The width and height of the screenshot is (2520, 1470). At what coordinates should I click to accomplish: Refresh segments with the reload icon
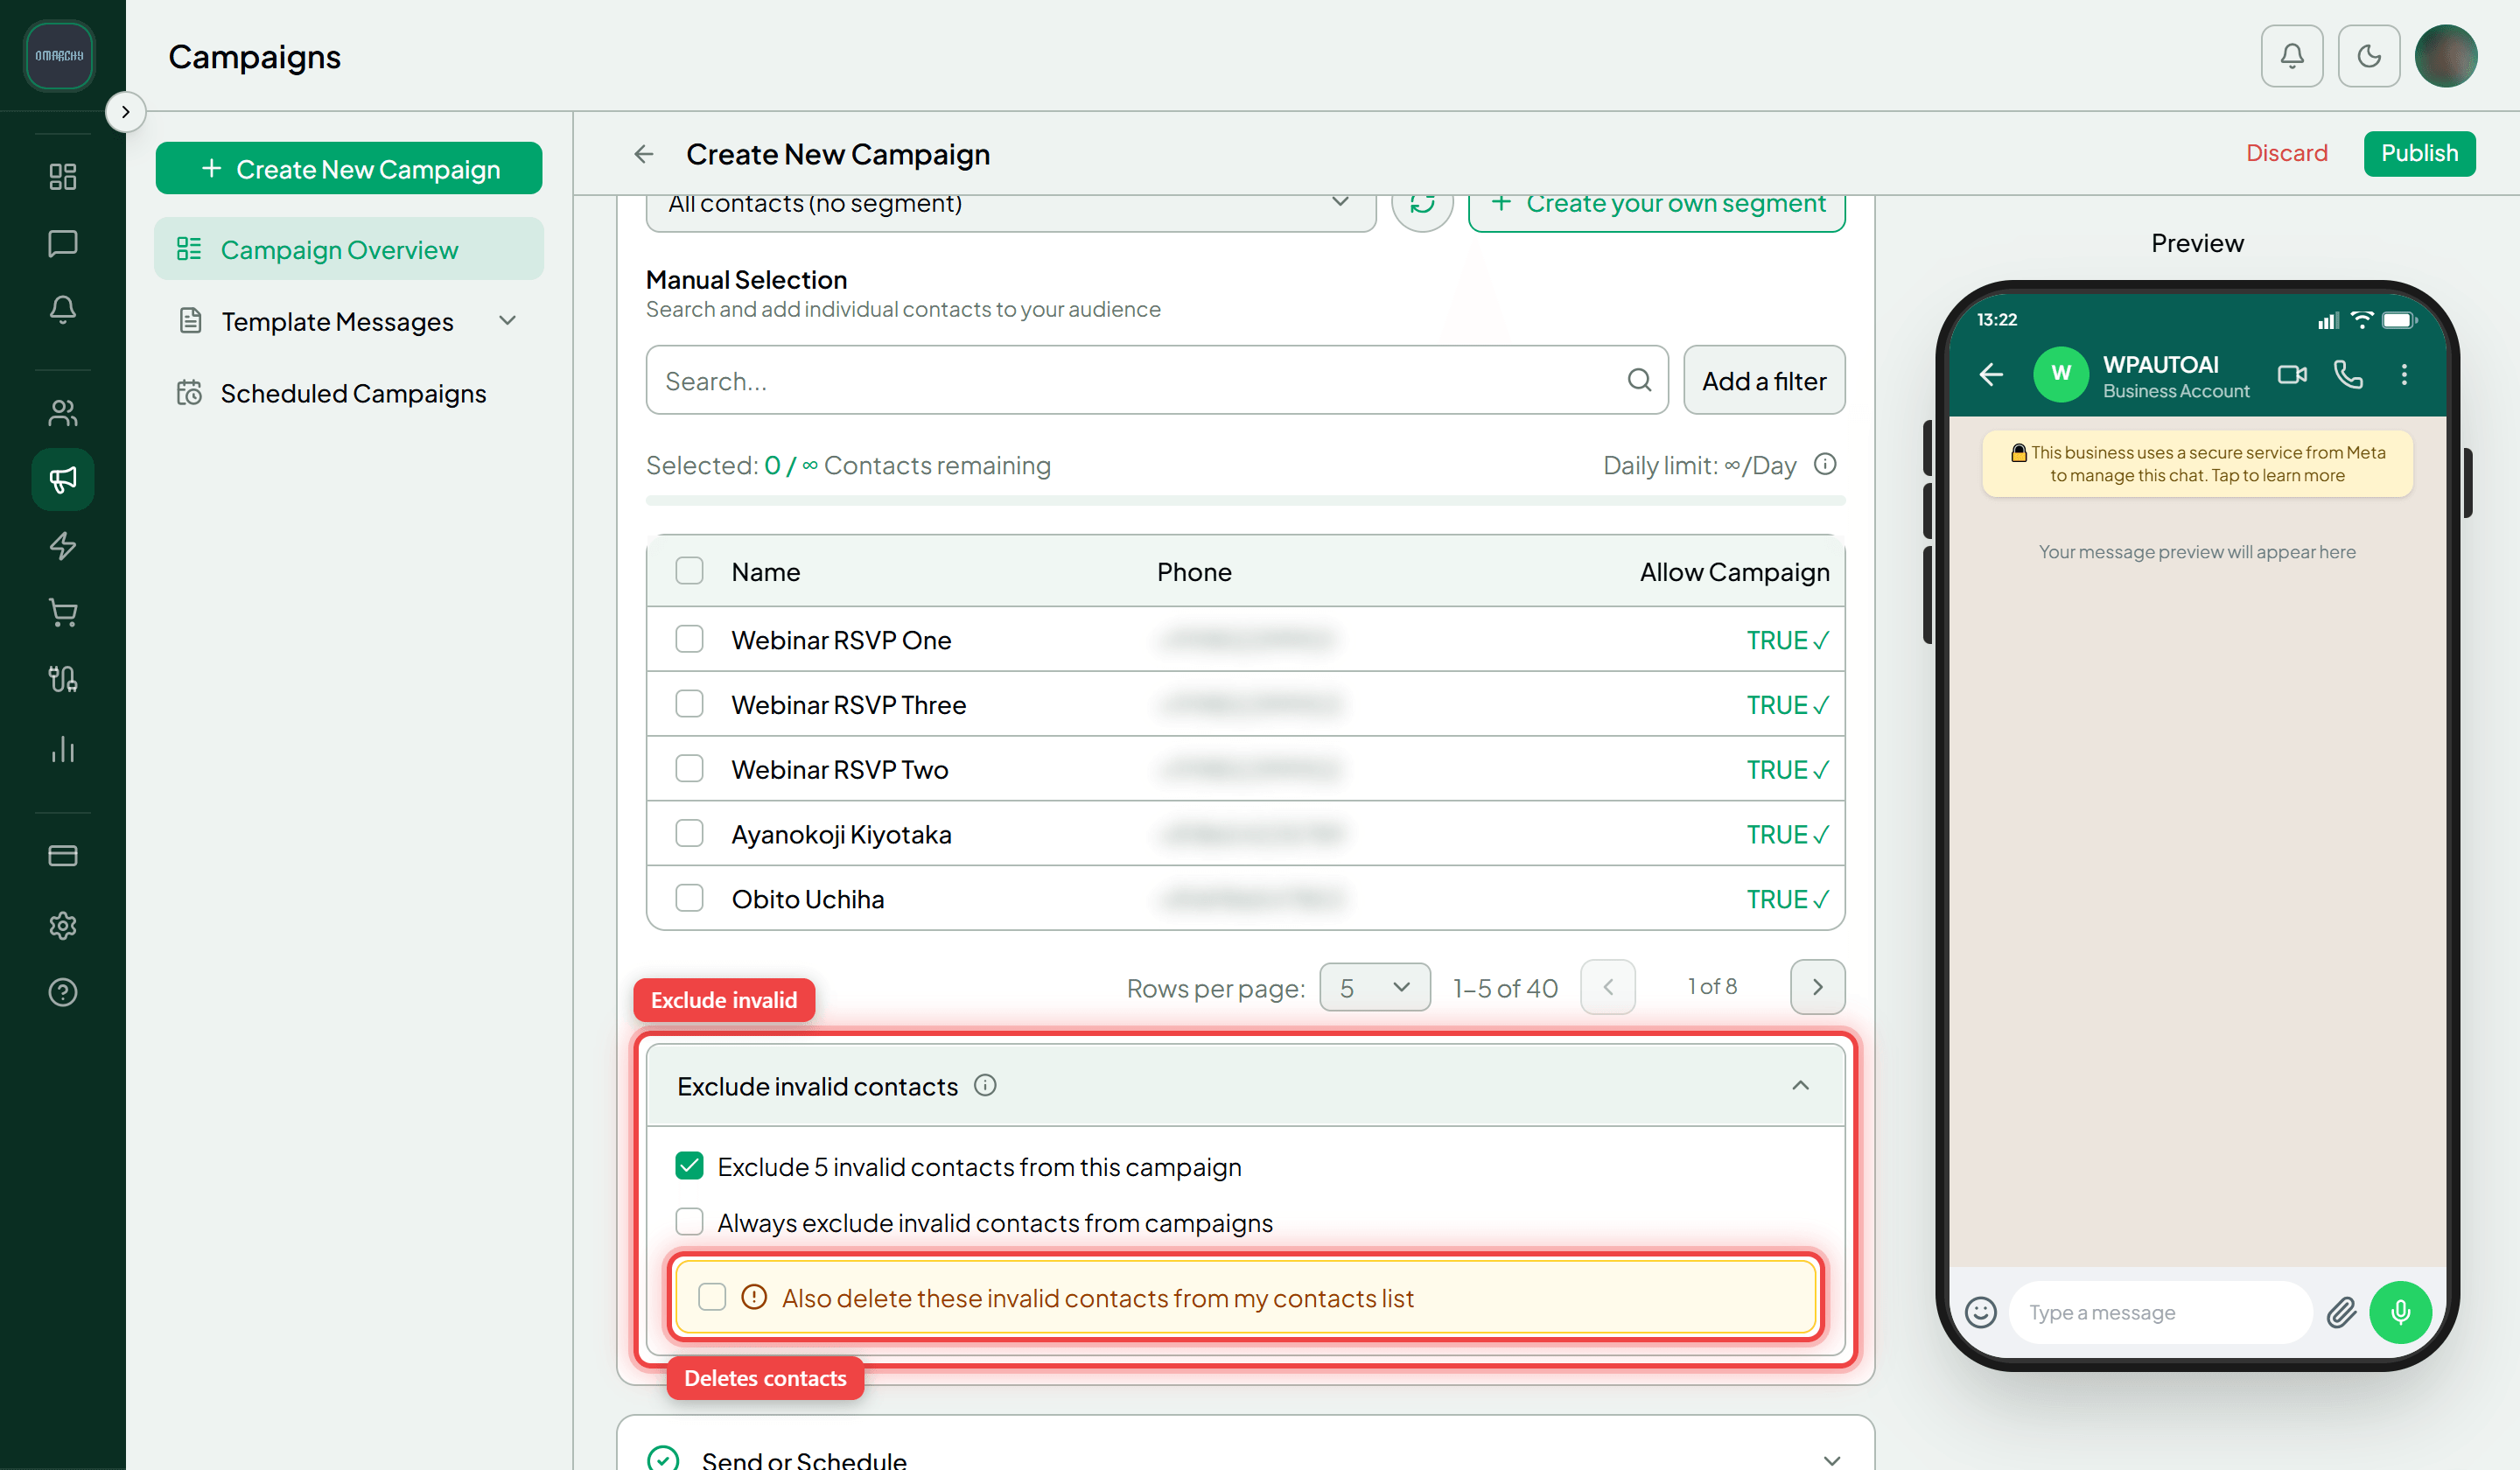(1422, 204)
